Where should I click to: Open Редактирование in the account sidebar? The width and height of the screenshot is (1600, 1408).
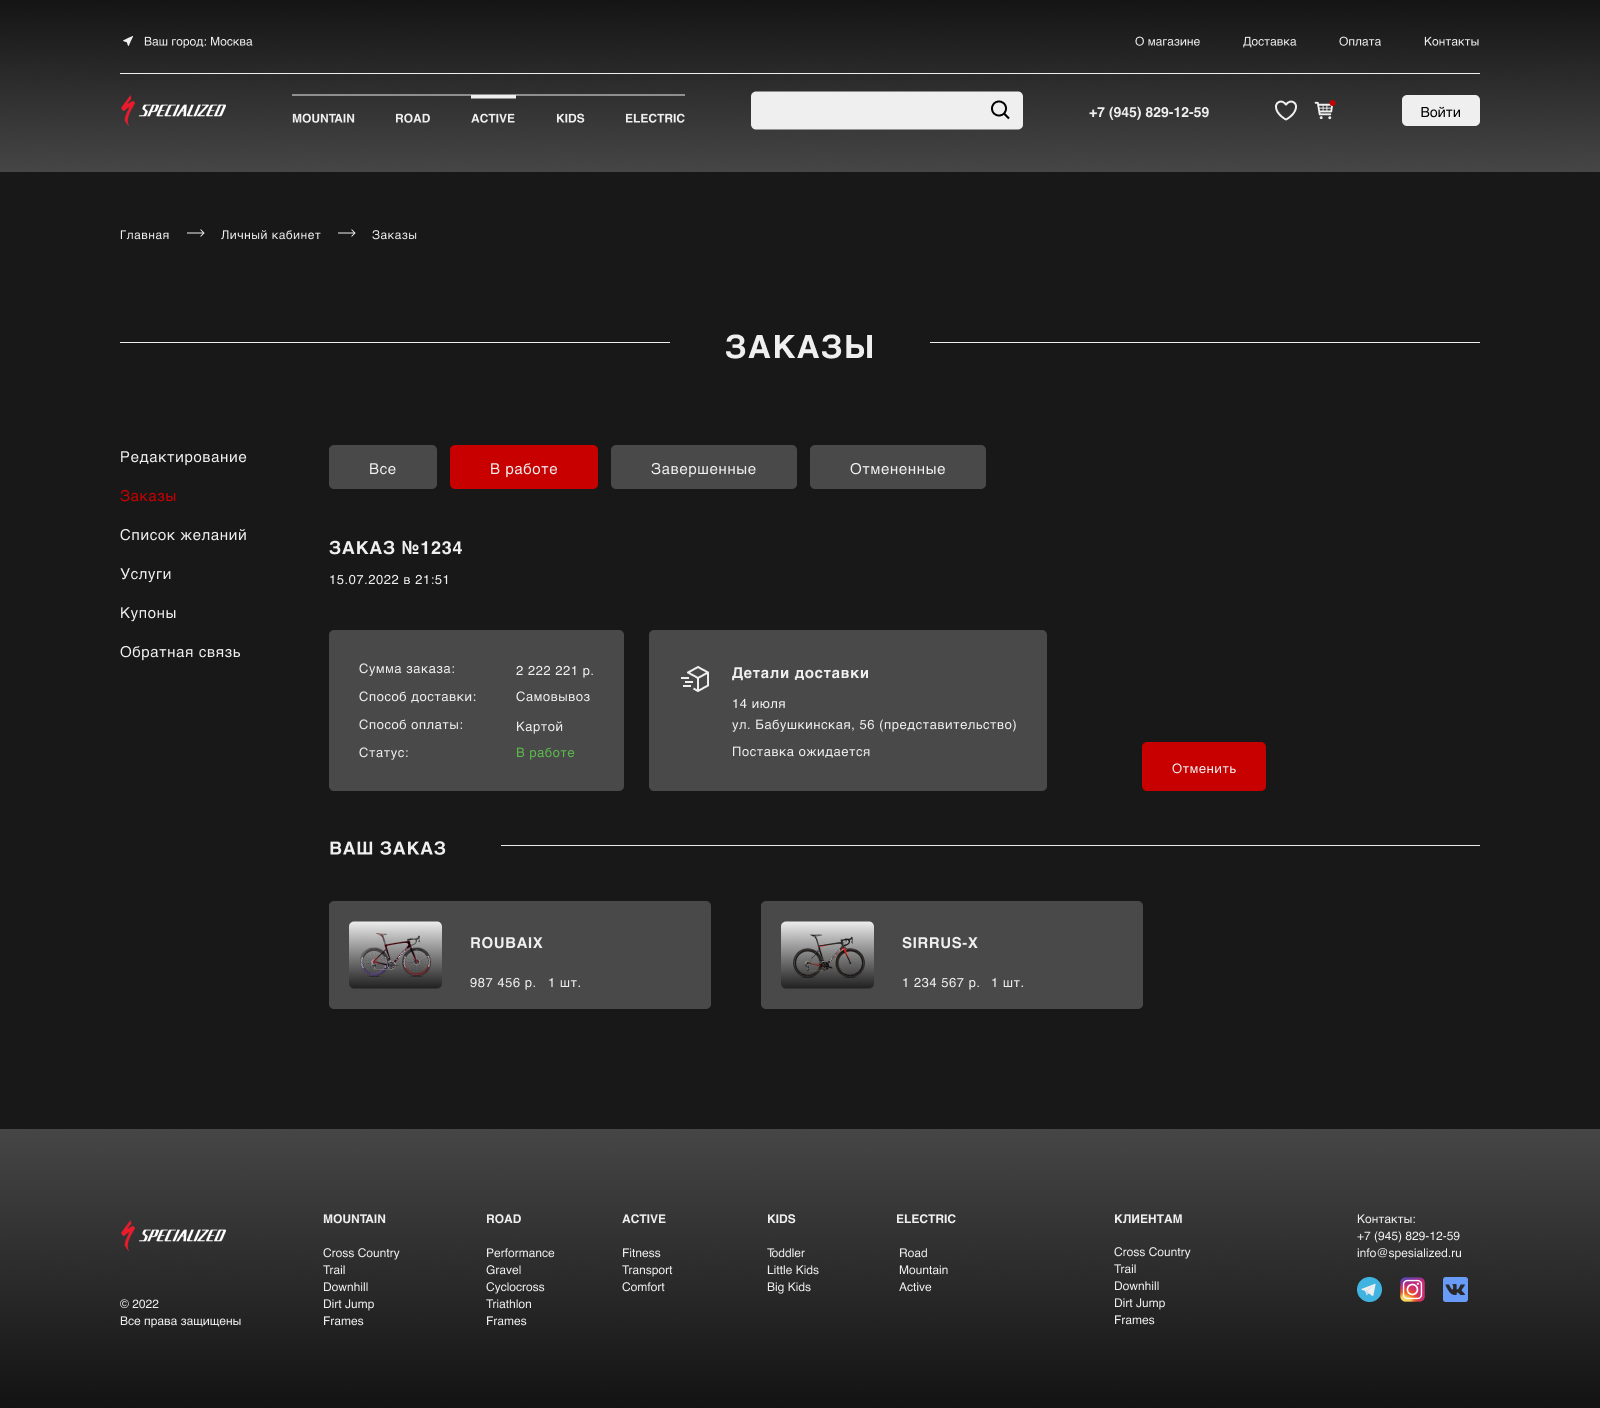[183, 457]
